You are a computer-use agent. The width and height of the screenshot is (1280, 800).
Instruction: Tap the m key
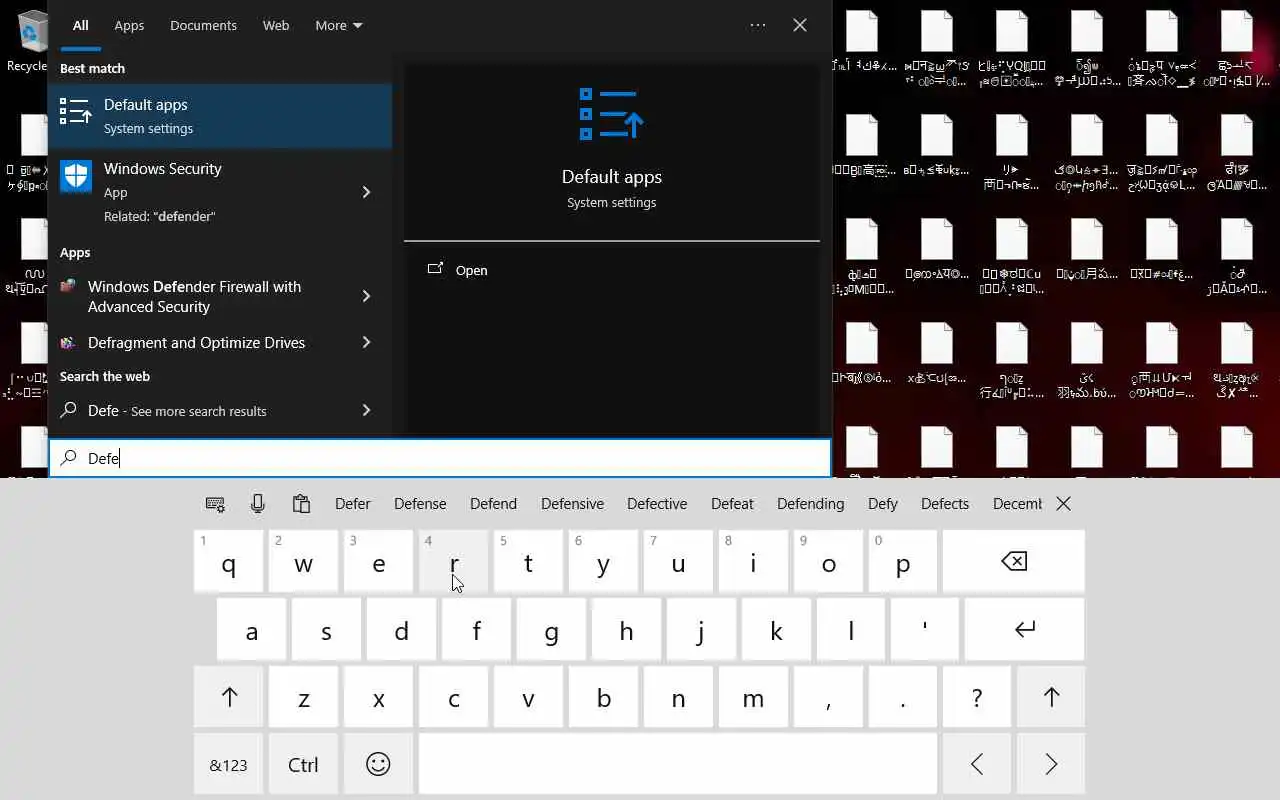(753, 697)
